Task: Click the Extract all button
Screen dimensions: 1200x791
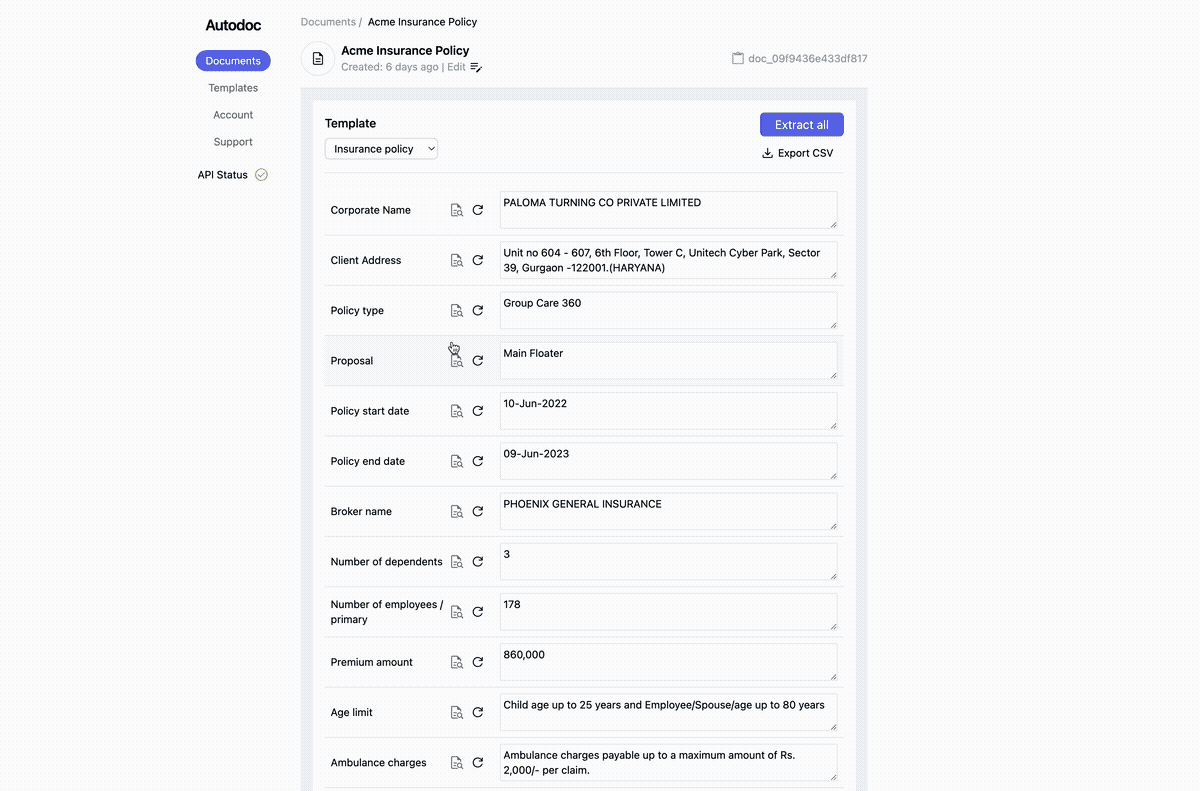Action: click(x=802, y=125)
